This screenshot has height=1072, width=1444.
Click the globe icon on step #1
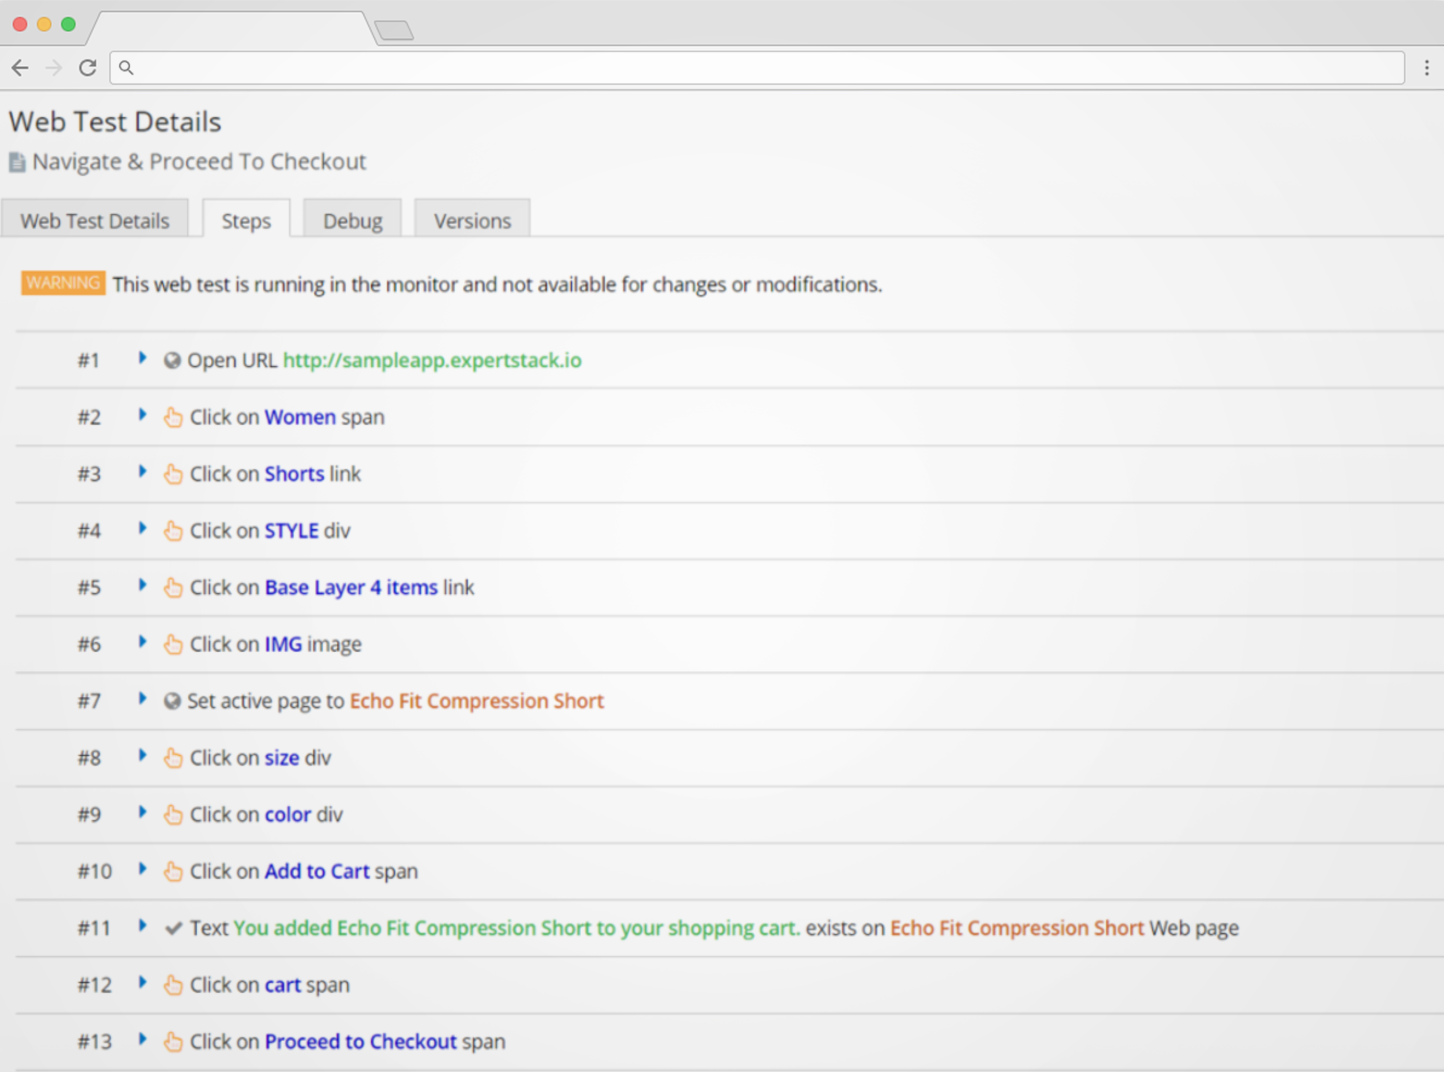(x=172, y=360)
